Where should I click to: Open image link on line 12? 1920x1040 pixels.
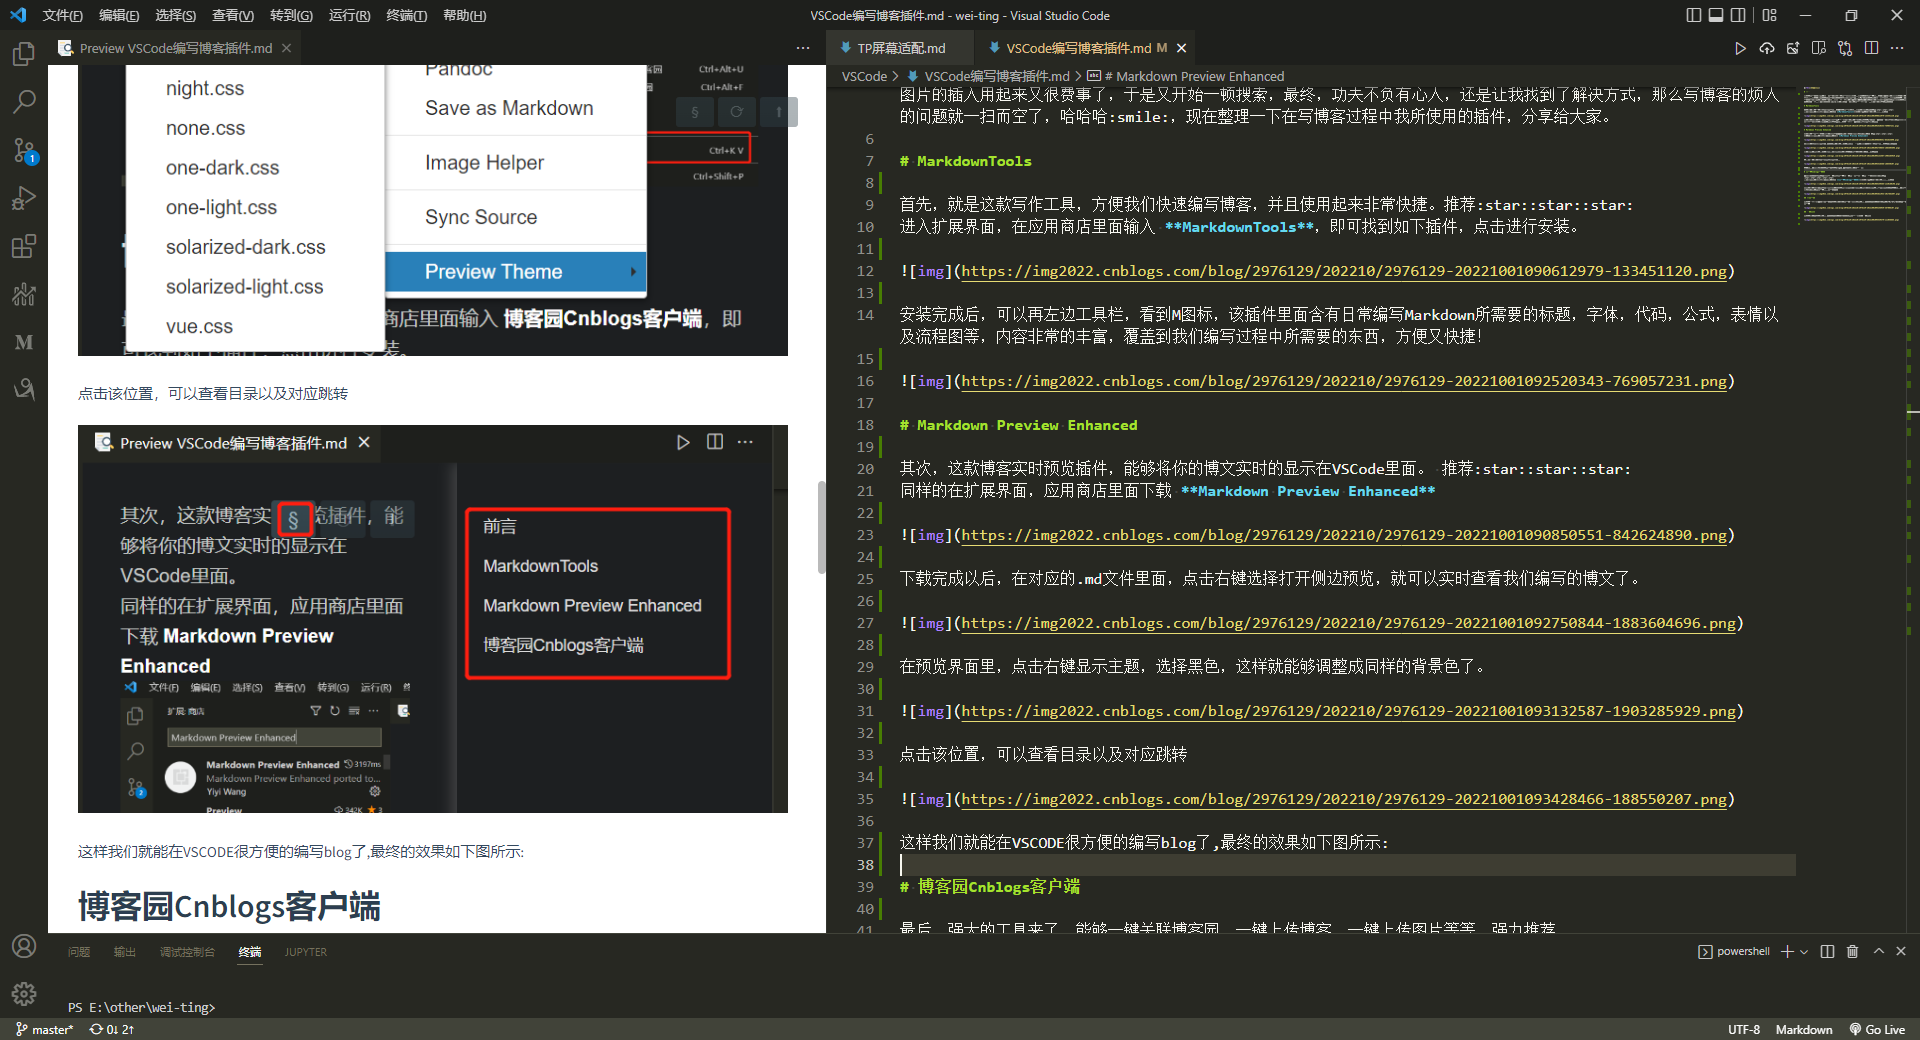coord(1344,271)
